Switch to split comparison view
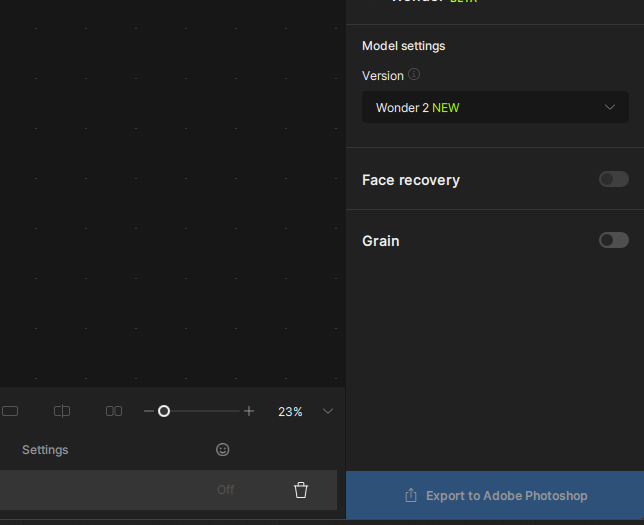The image size is (644, 525). click(x=62, y=411)
